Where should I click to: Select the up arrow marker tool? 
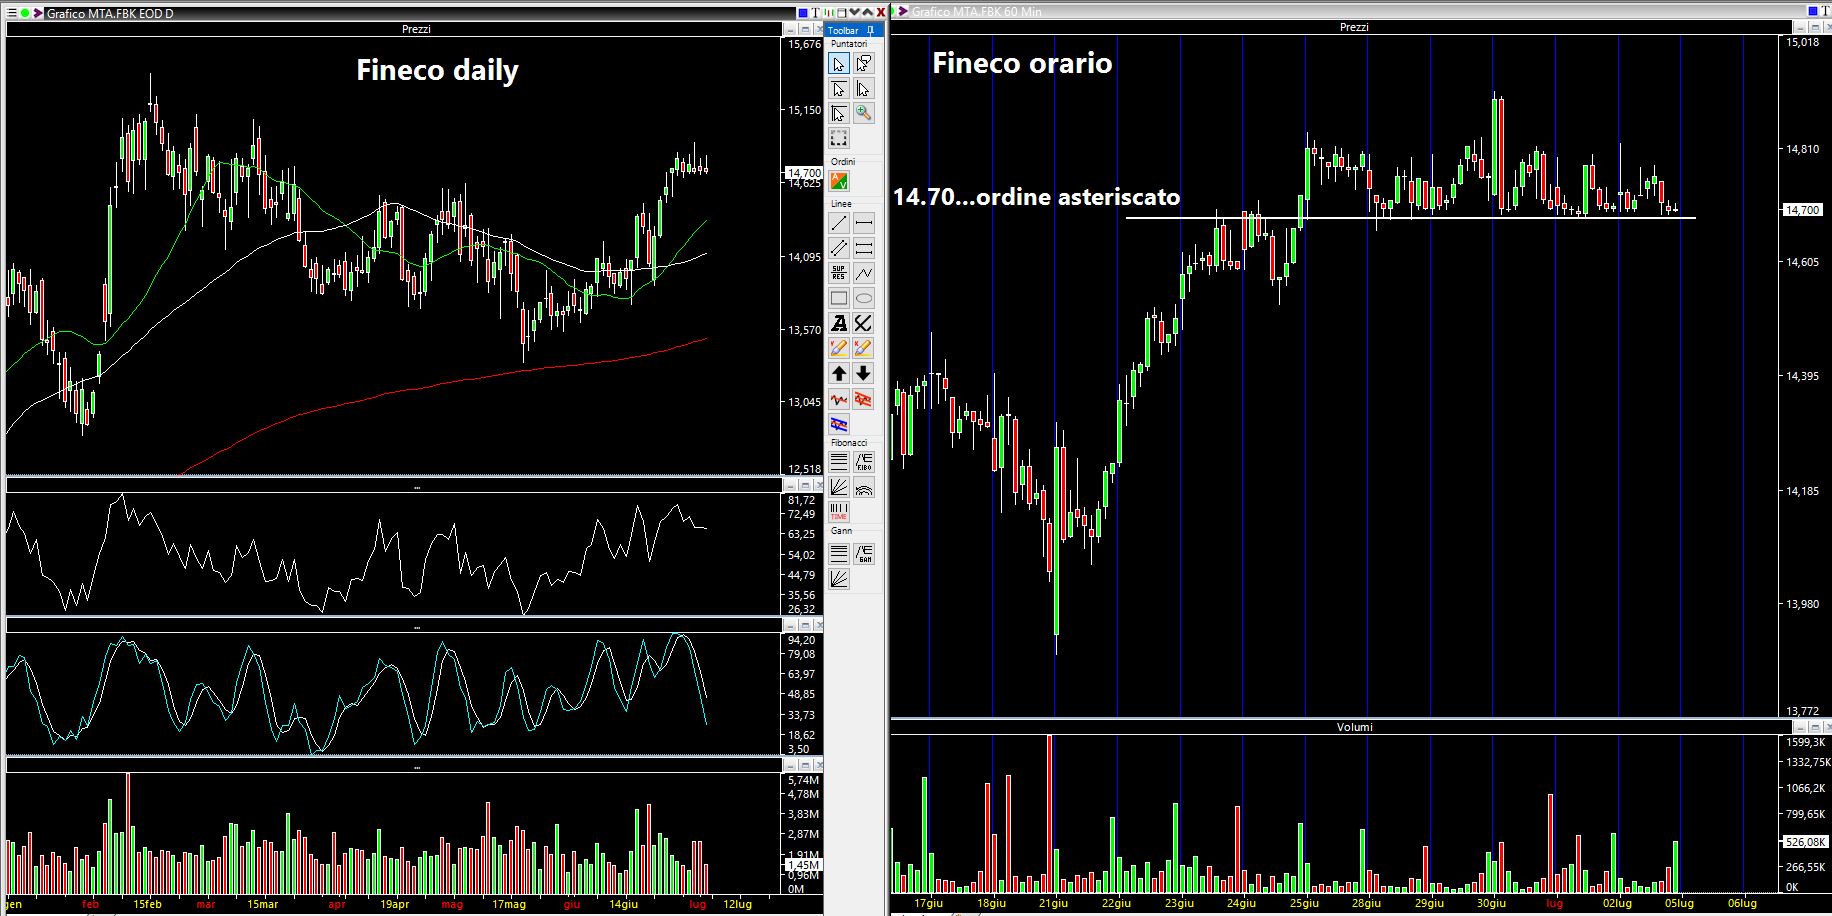839,373
